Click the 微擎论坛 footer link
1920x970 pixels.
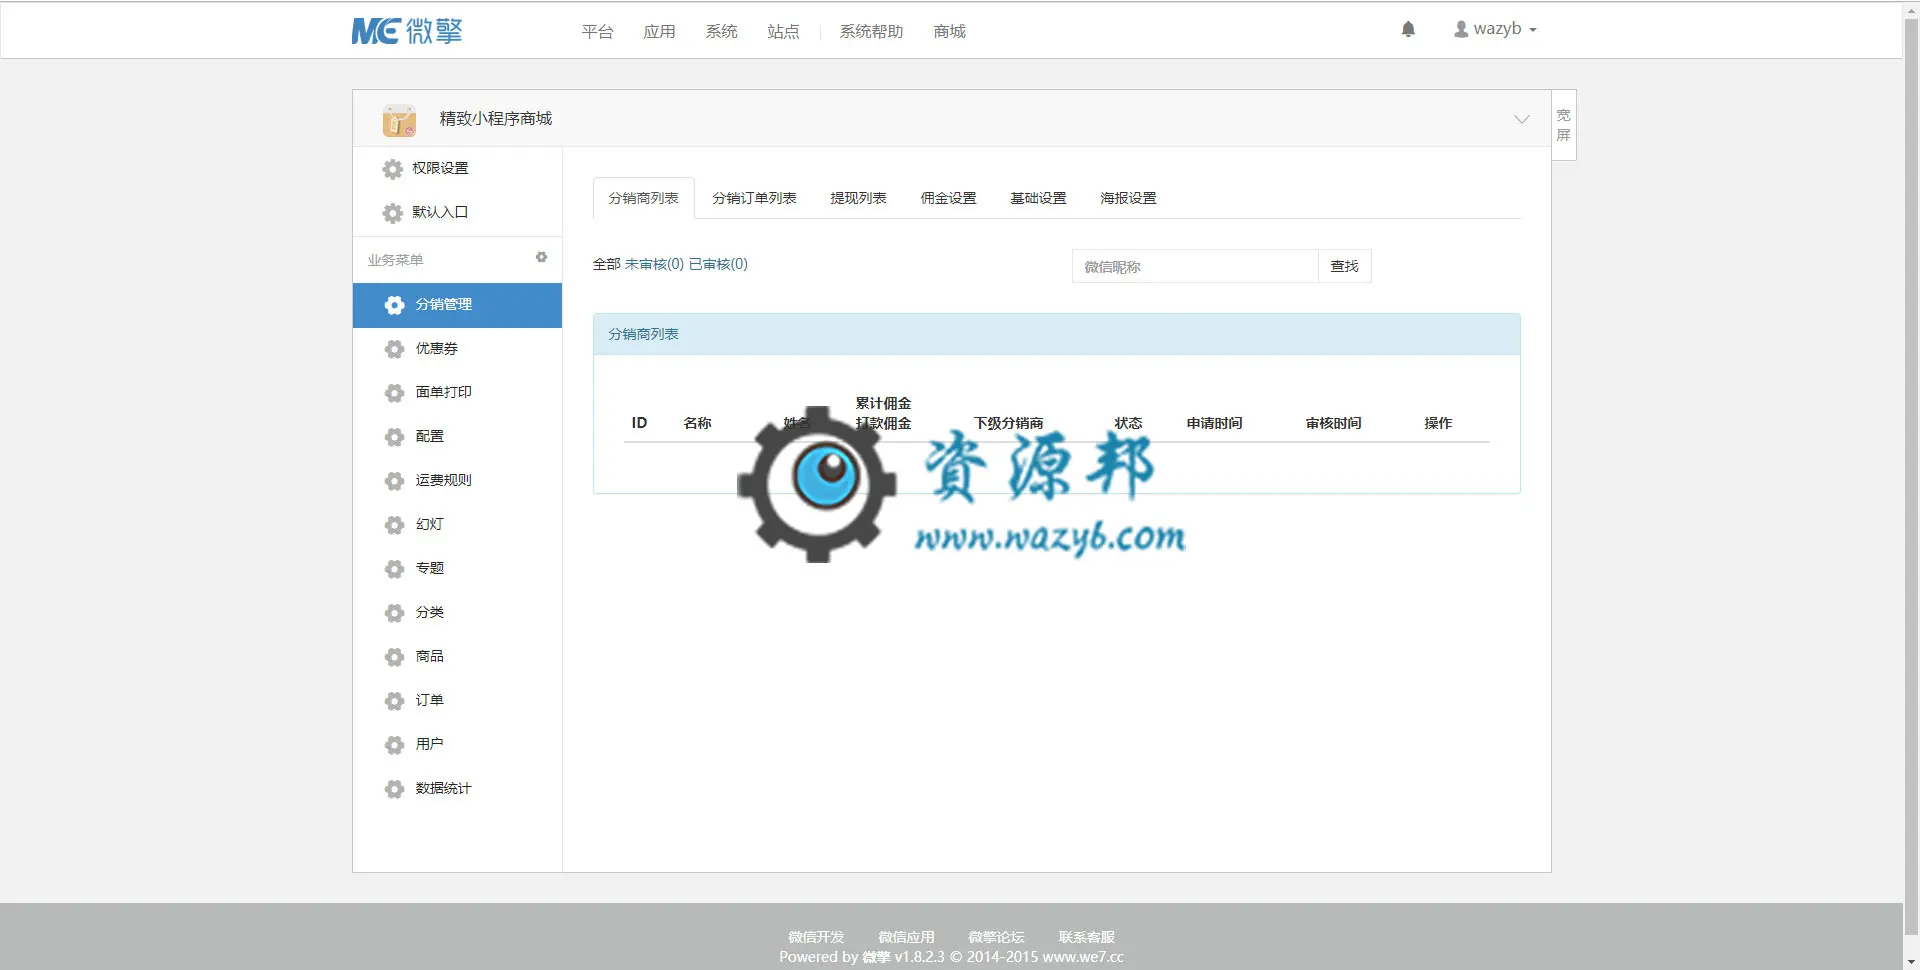[x=996, y=937]
